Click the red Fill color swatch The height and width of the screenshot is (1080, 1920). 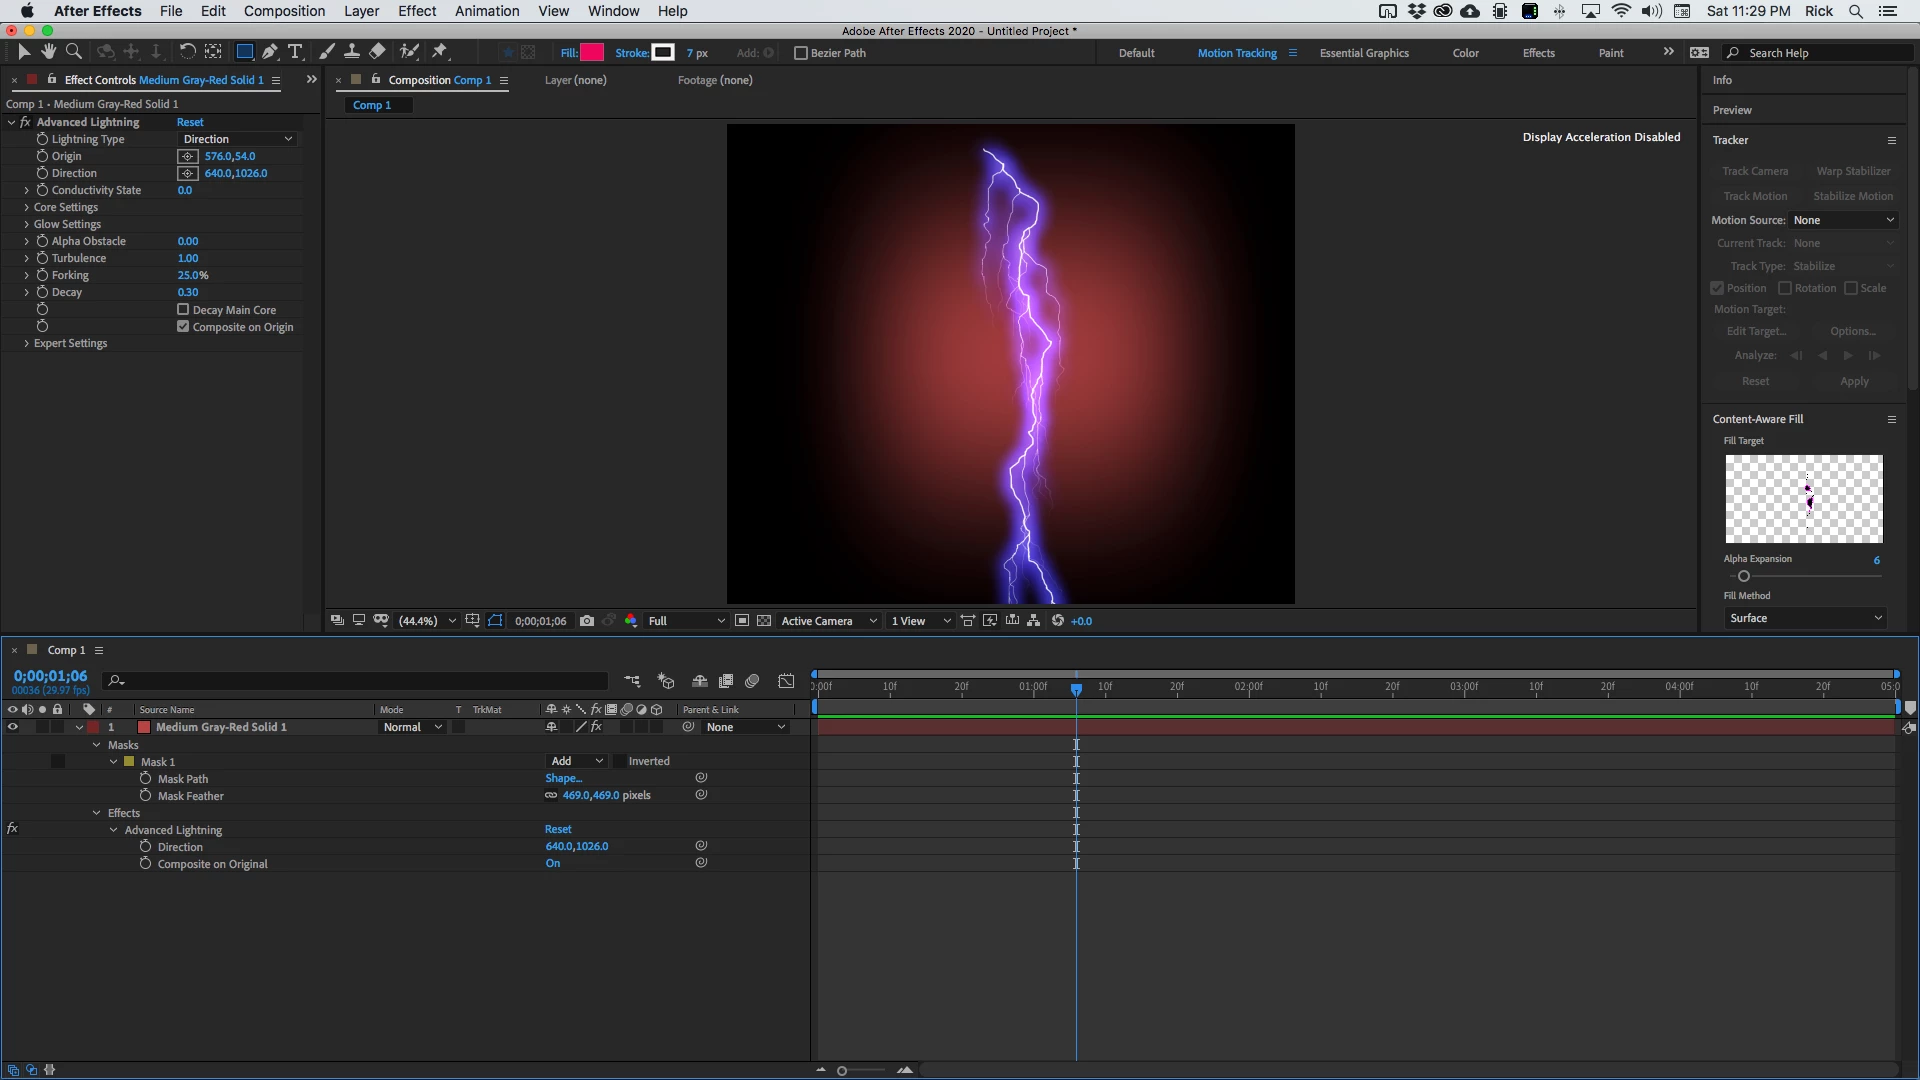coord(592,53)
